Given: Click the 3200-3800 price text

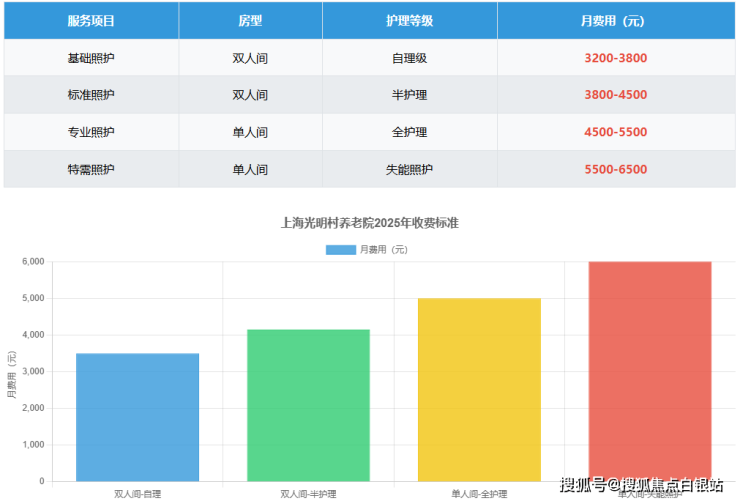Looking at the screenshot, I should (615, 58).
